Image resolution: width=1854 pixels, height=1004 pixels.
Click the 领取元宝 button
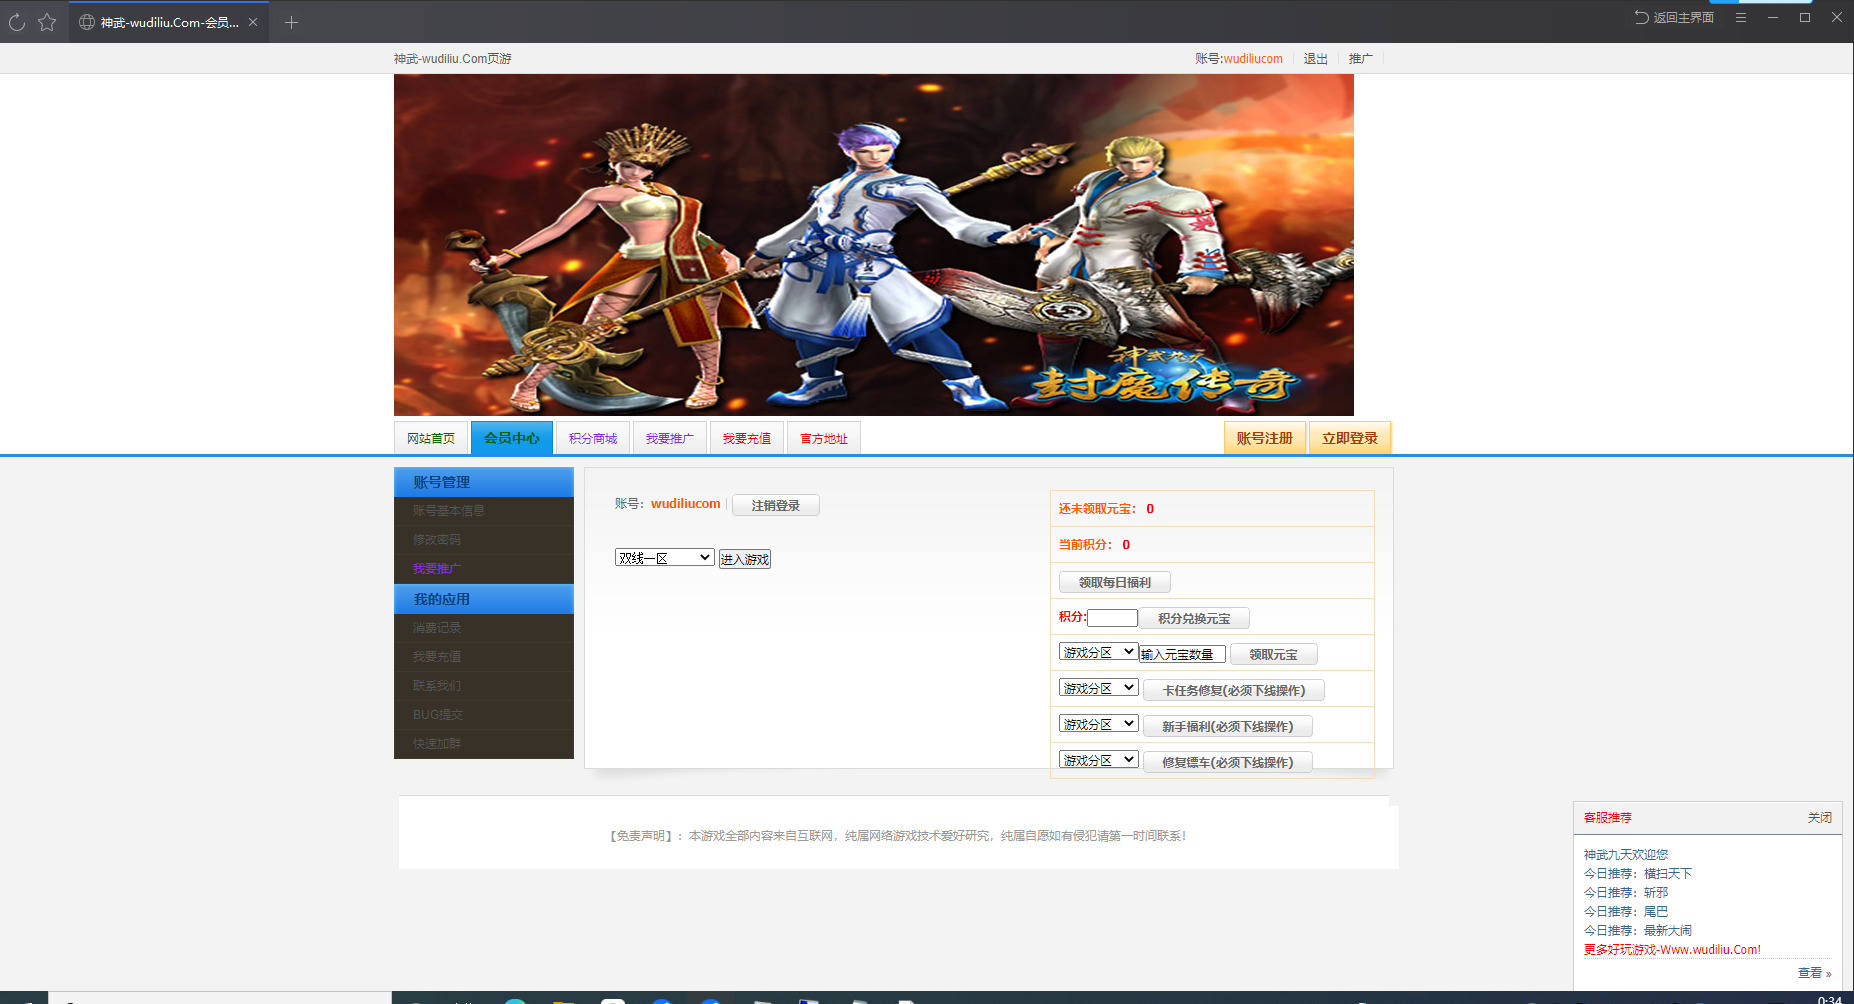(1274, 654)
